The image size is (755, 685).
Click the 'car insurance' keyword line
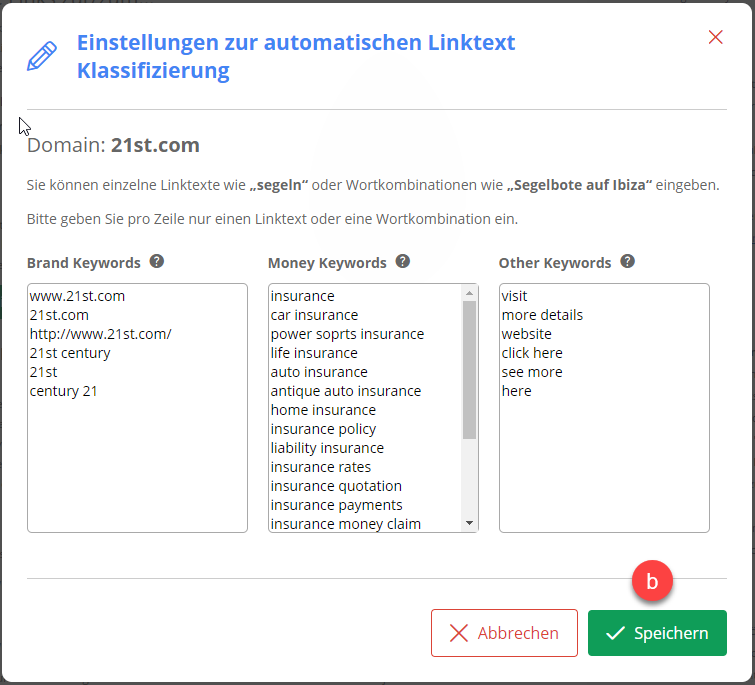[x=314, y=315]
